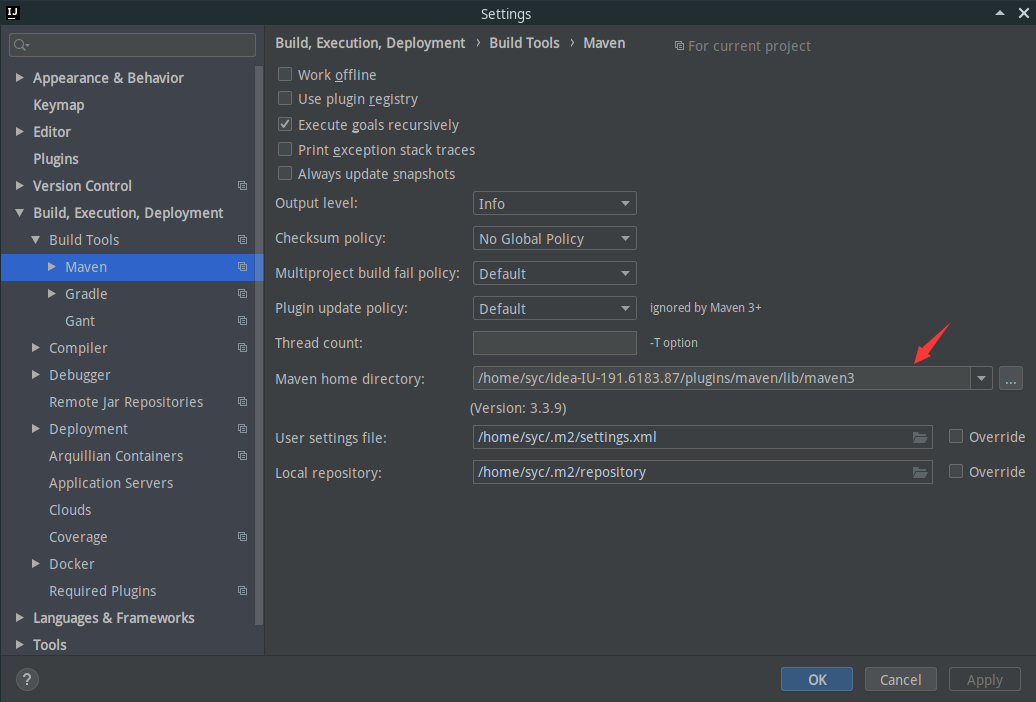1036x702 pixels.
Task: Click the per-project icon beside Build Tools
Action: 242,240
